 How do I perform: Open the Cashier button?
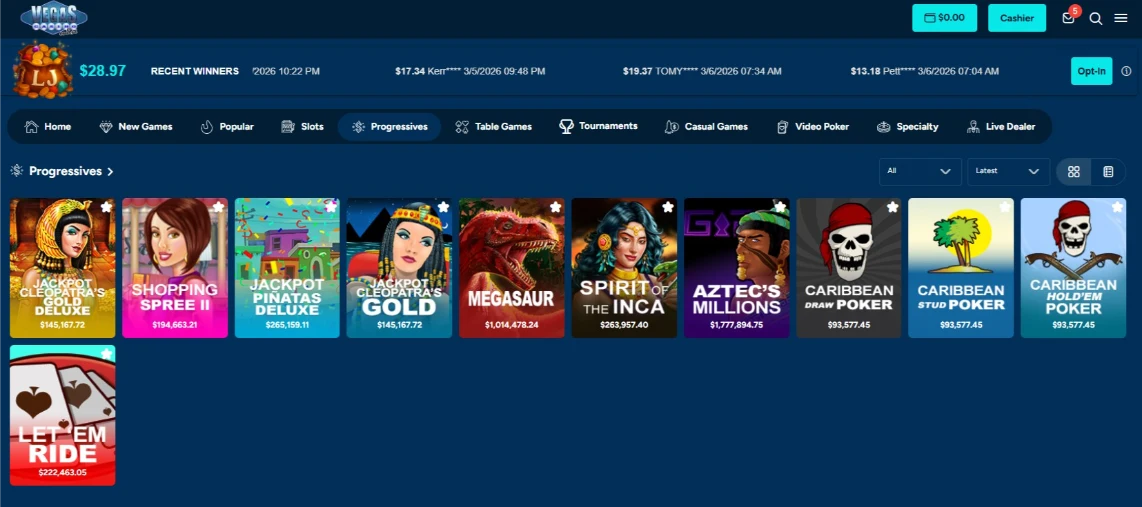[1017, 18]
